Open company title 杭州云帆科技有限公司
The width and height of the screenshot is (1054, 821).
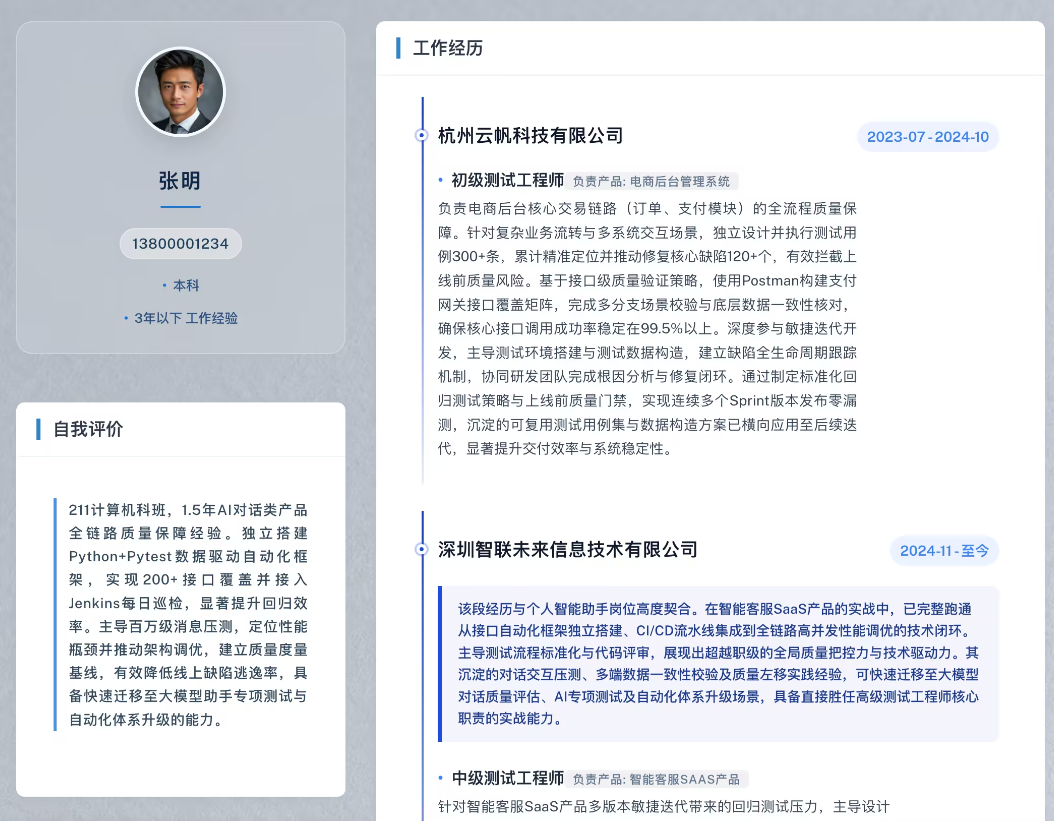click(x=530, y=136)
